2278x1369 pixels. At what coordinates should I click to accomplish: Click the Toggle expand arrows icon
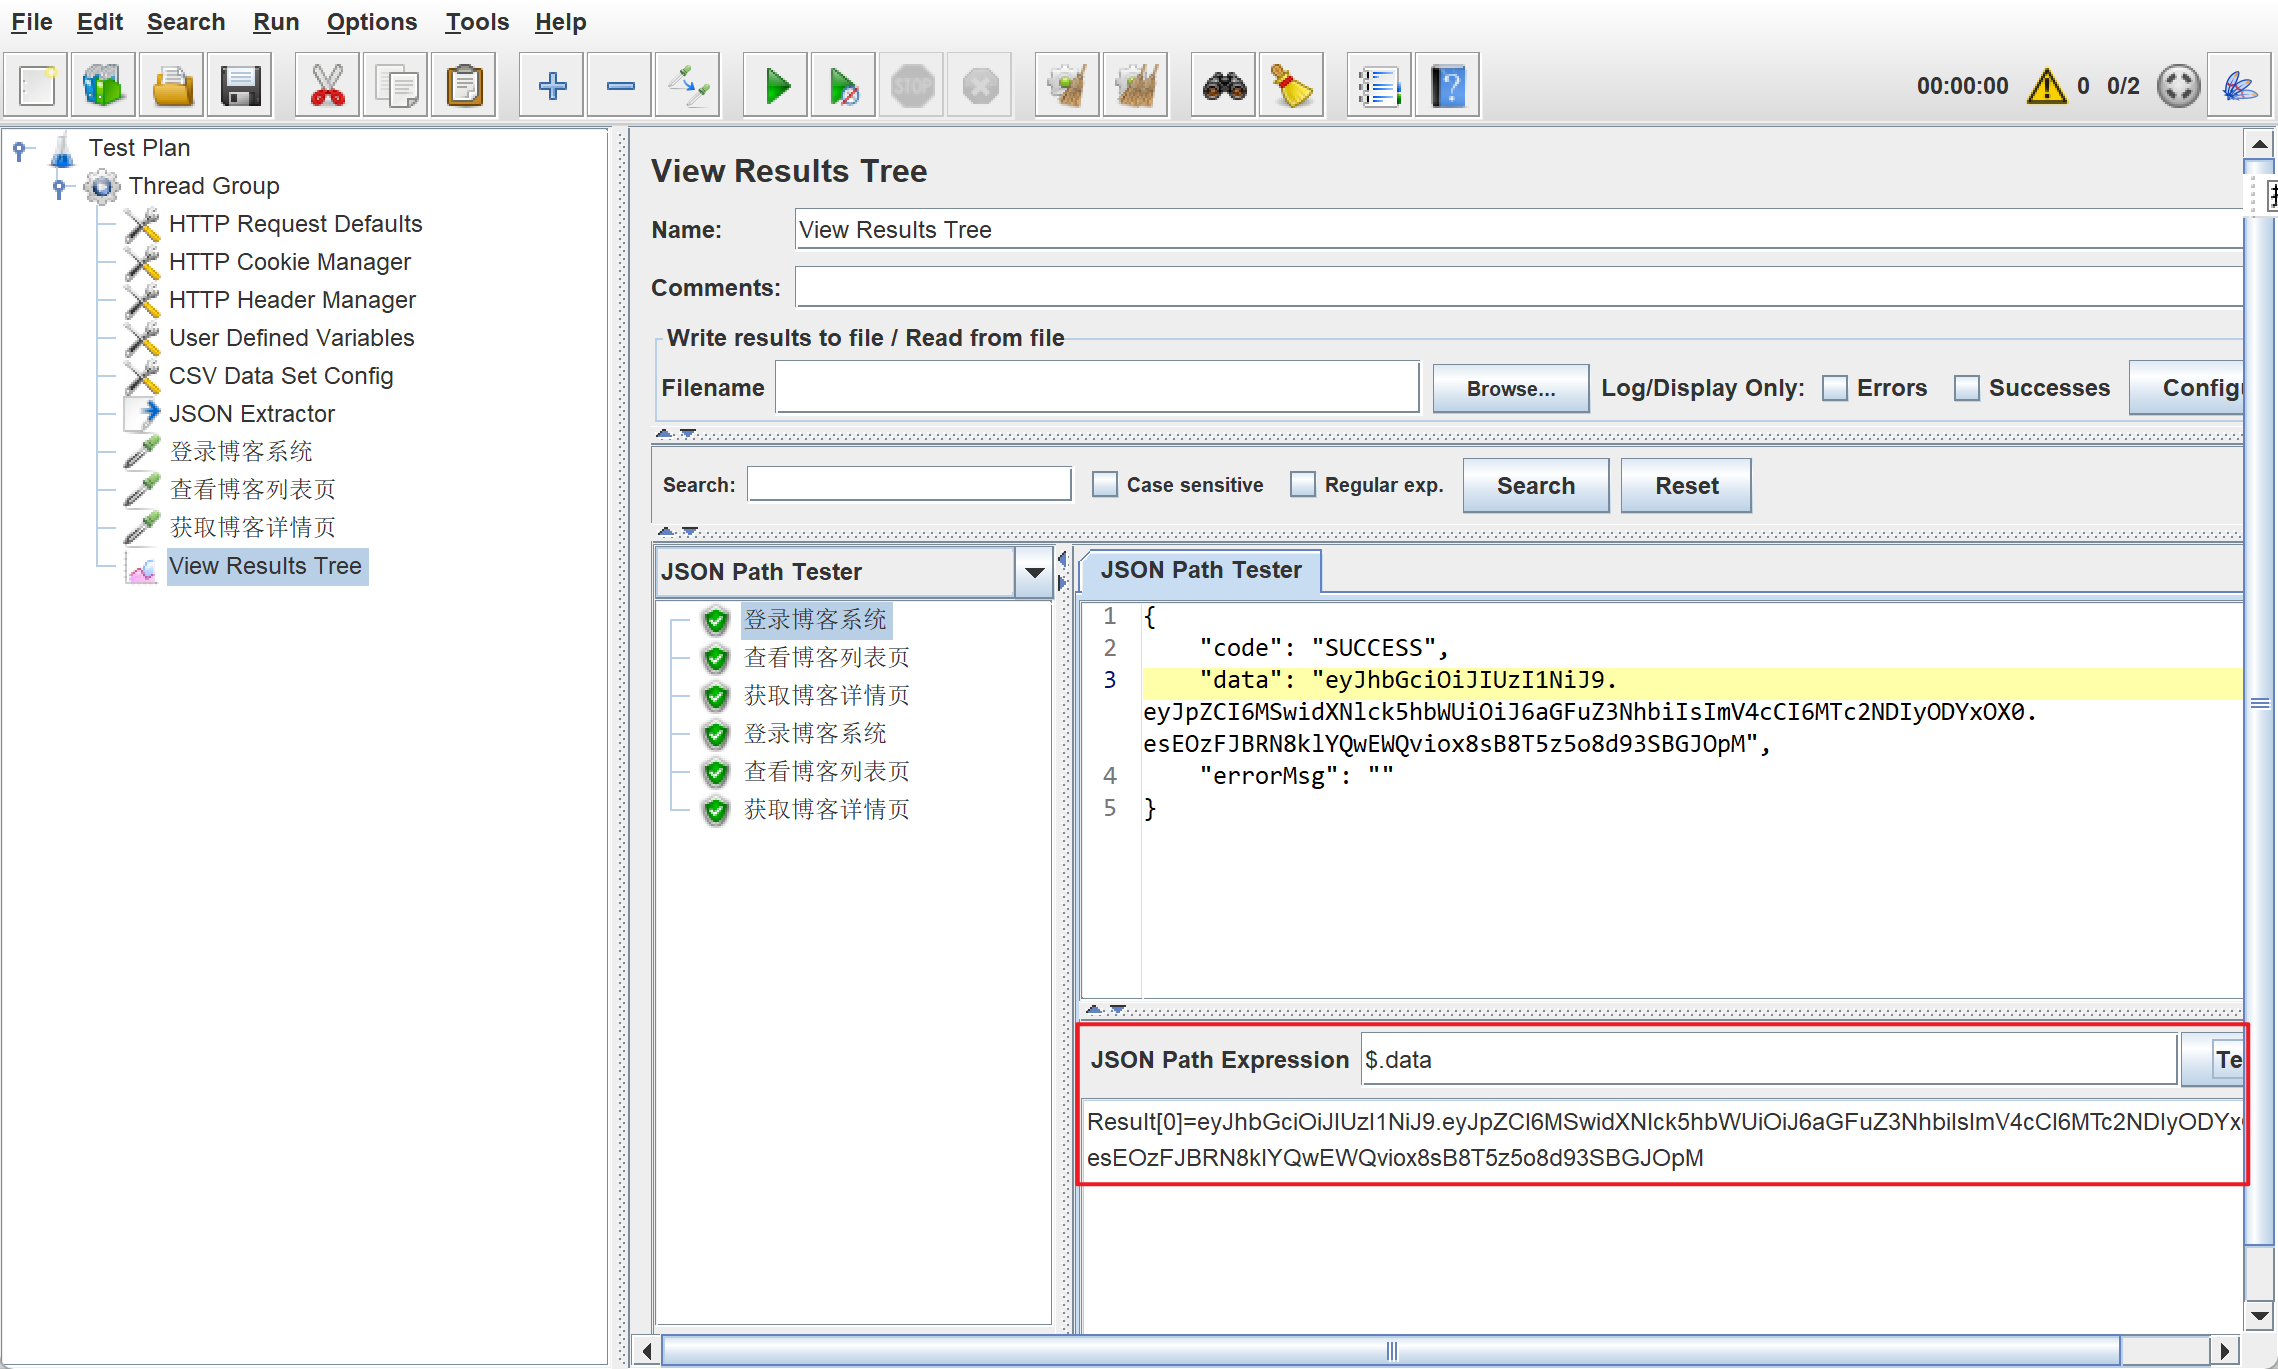689,87
